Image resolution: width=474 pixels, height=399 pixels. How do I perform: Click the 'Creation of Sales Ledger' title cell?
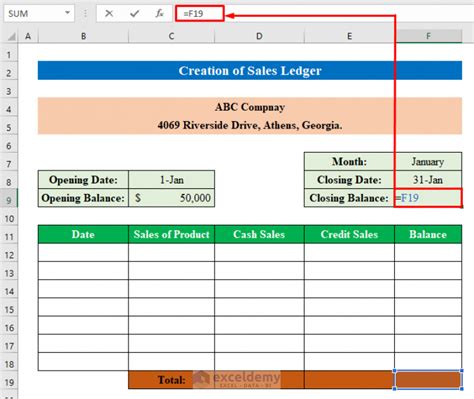pos(250,70)
